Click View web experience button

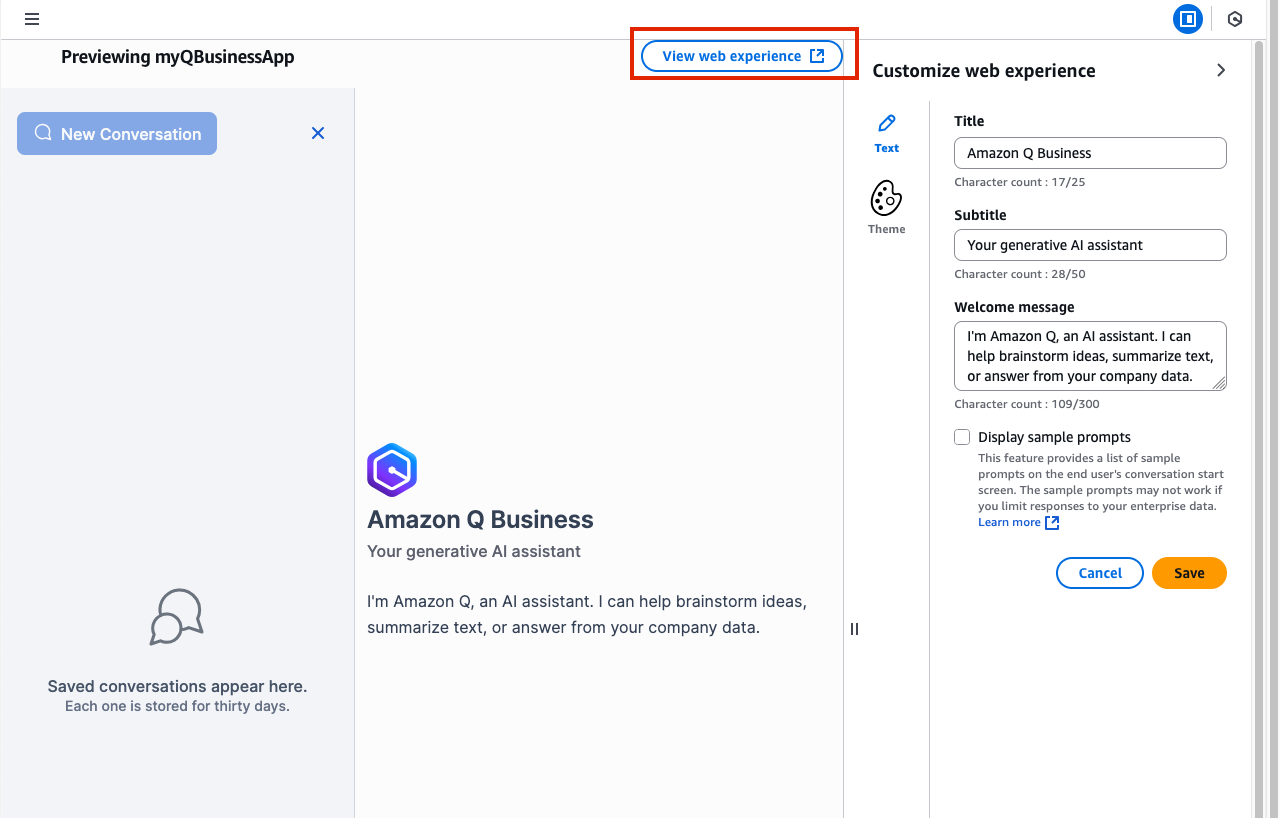pos(742,56)
